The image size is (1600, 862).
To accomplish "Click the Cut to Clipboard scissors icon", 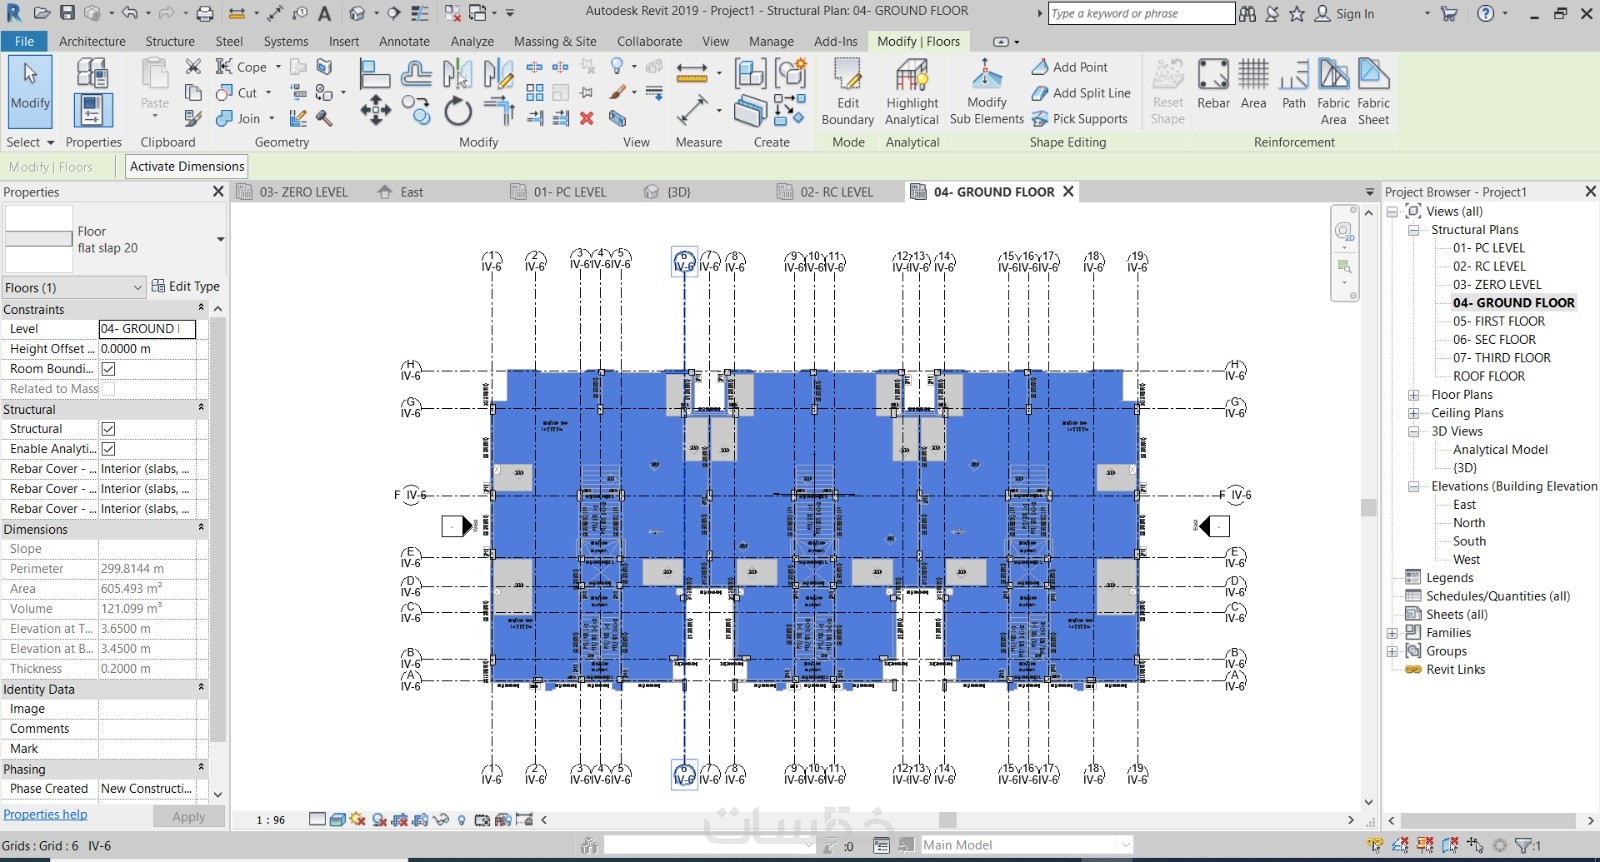I will [x=194, y=66].
